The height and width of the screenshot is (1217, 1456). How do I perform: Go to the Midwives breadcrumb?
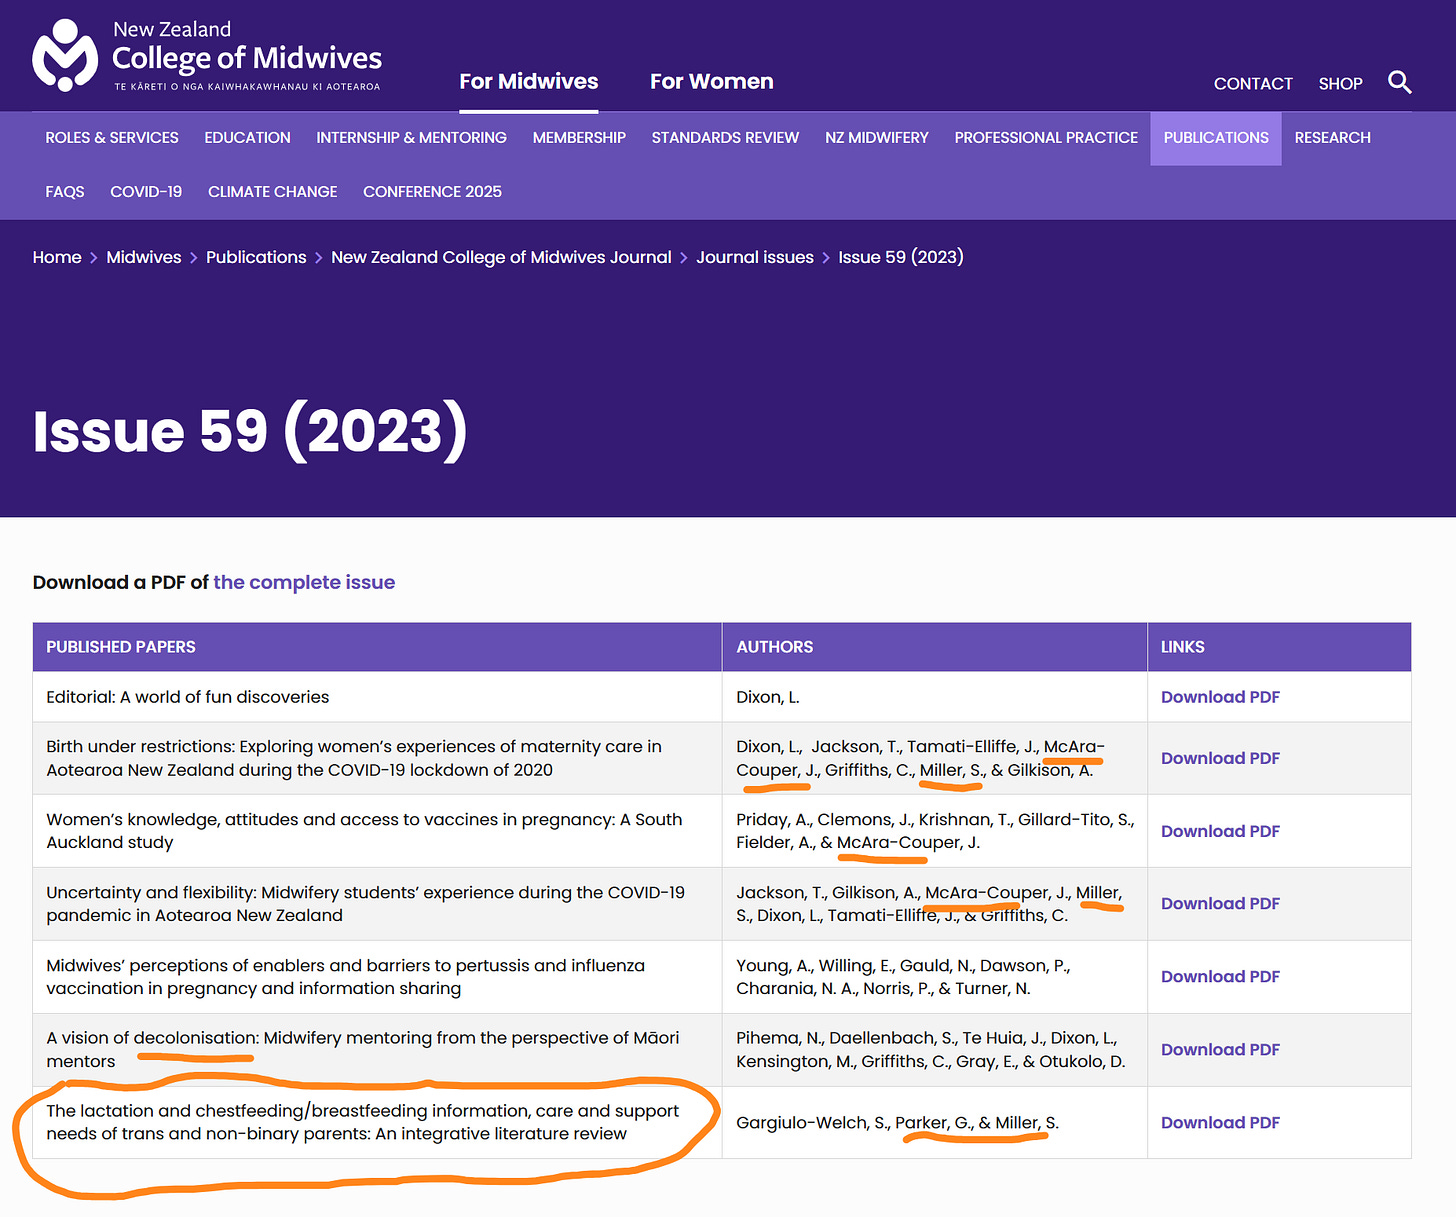point(144,257)
